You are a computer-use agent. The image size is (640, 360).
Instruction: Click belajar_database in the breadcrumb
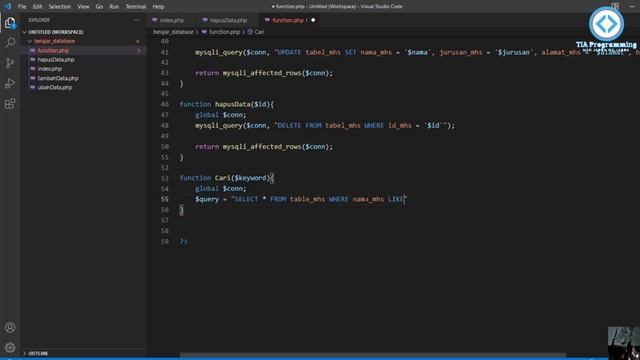coord(173,32)
